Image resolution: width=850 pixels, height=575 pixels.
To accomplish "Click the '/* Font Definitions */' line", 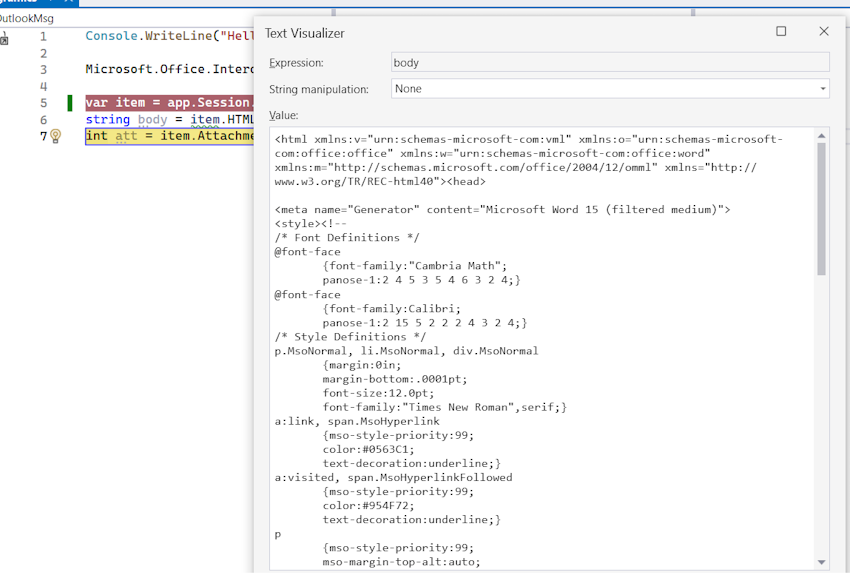I will [347, 237].
